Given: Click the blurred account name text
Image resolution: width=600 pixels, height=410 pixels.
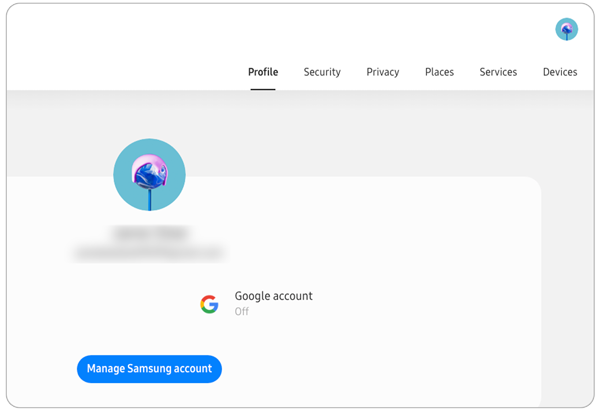Looking at the screenshot, I should tap(150, 234).
